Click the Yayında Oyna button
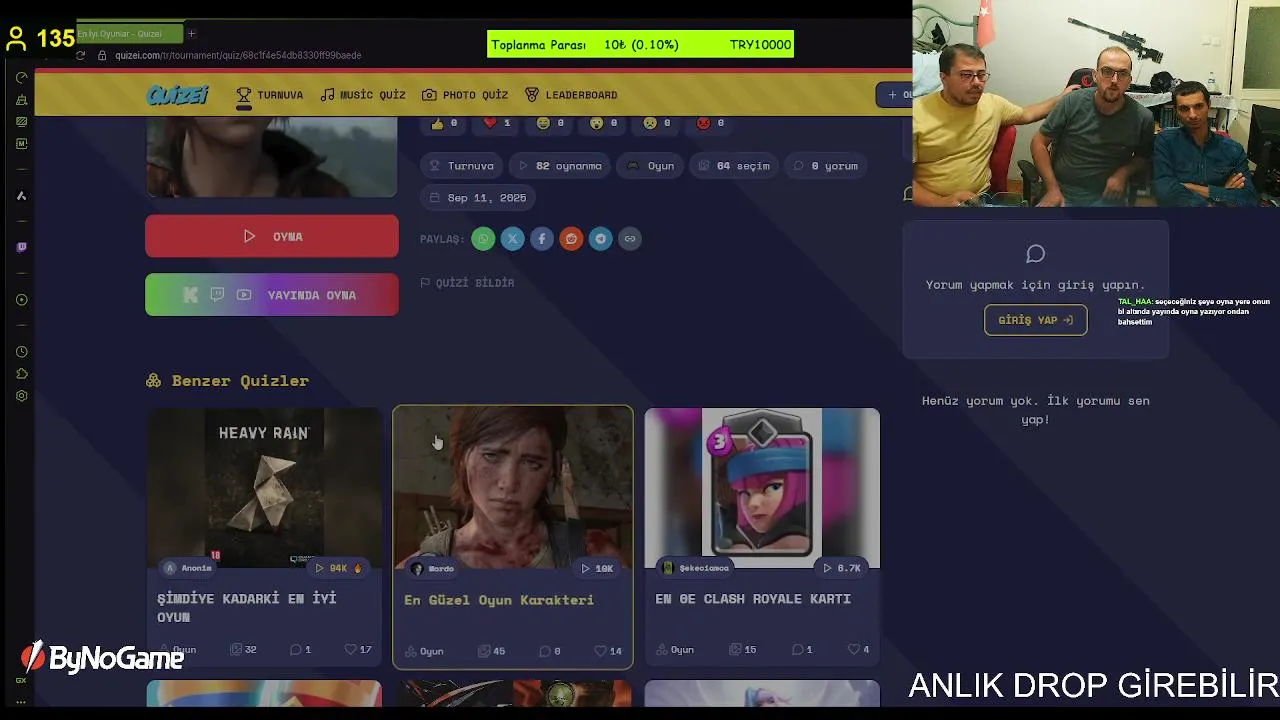The image size is (1280, 720). tap(272, 295)
